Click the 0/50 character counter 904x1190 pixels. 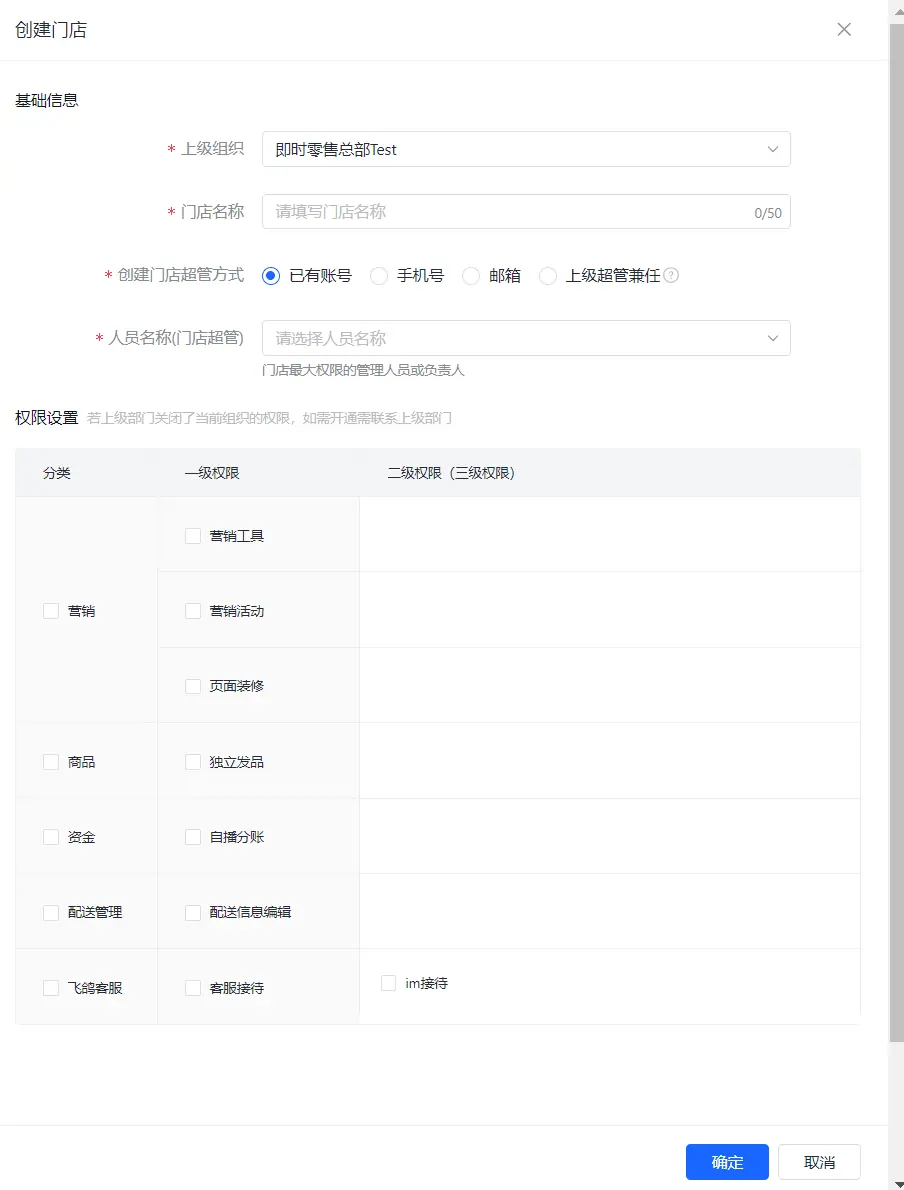pos(767,213)
